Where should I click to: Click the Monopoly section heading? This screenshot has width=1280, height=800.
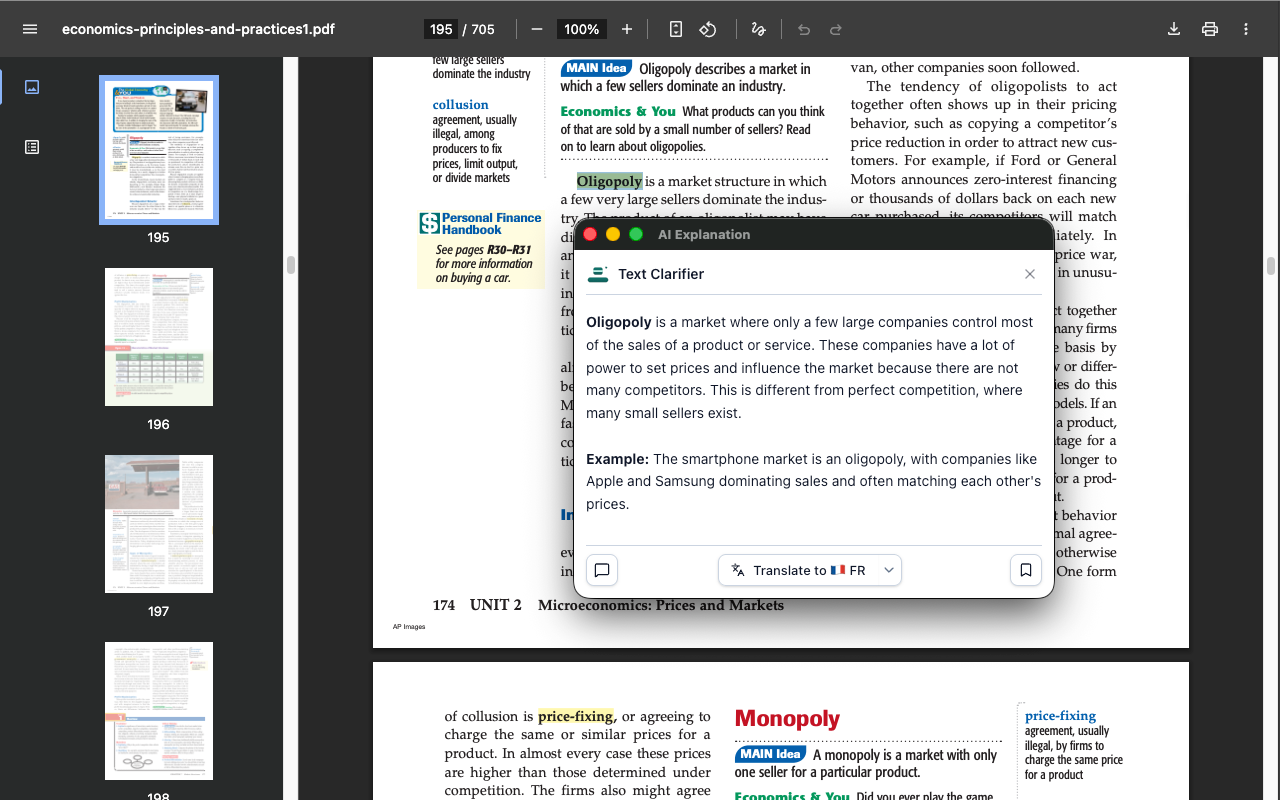(x=787, y=719)
